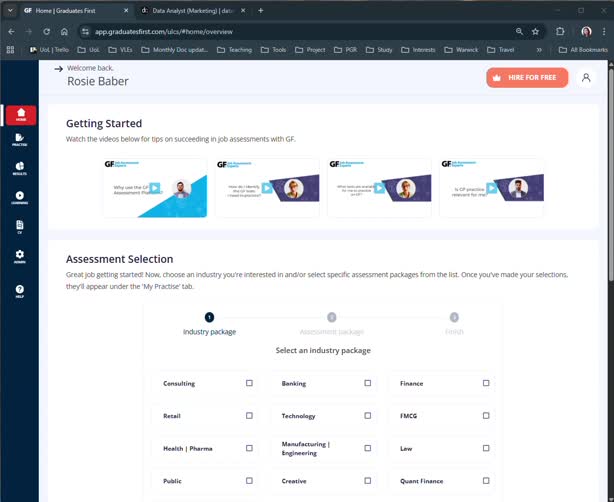Open a new browser tab
Viewport: 614px width, 502px height.
coord(261,11)
